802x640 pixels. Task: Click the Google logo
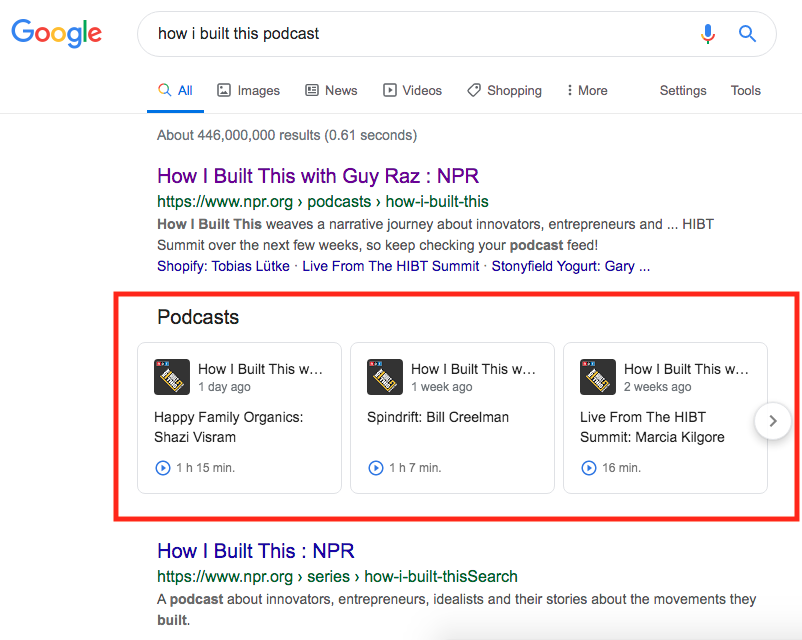57,33
